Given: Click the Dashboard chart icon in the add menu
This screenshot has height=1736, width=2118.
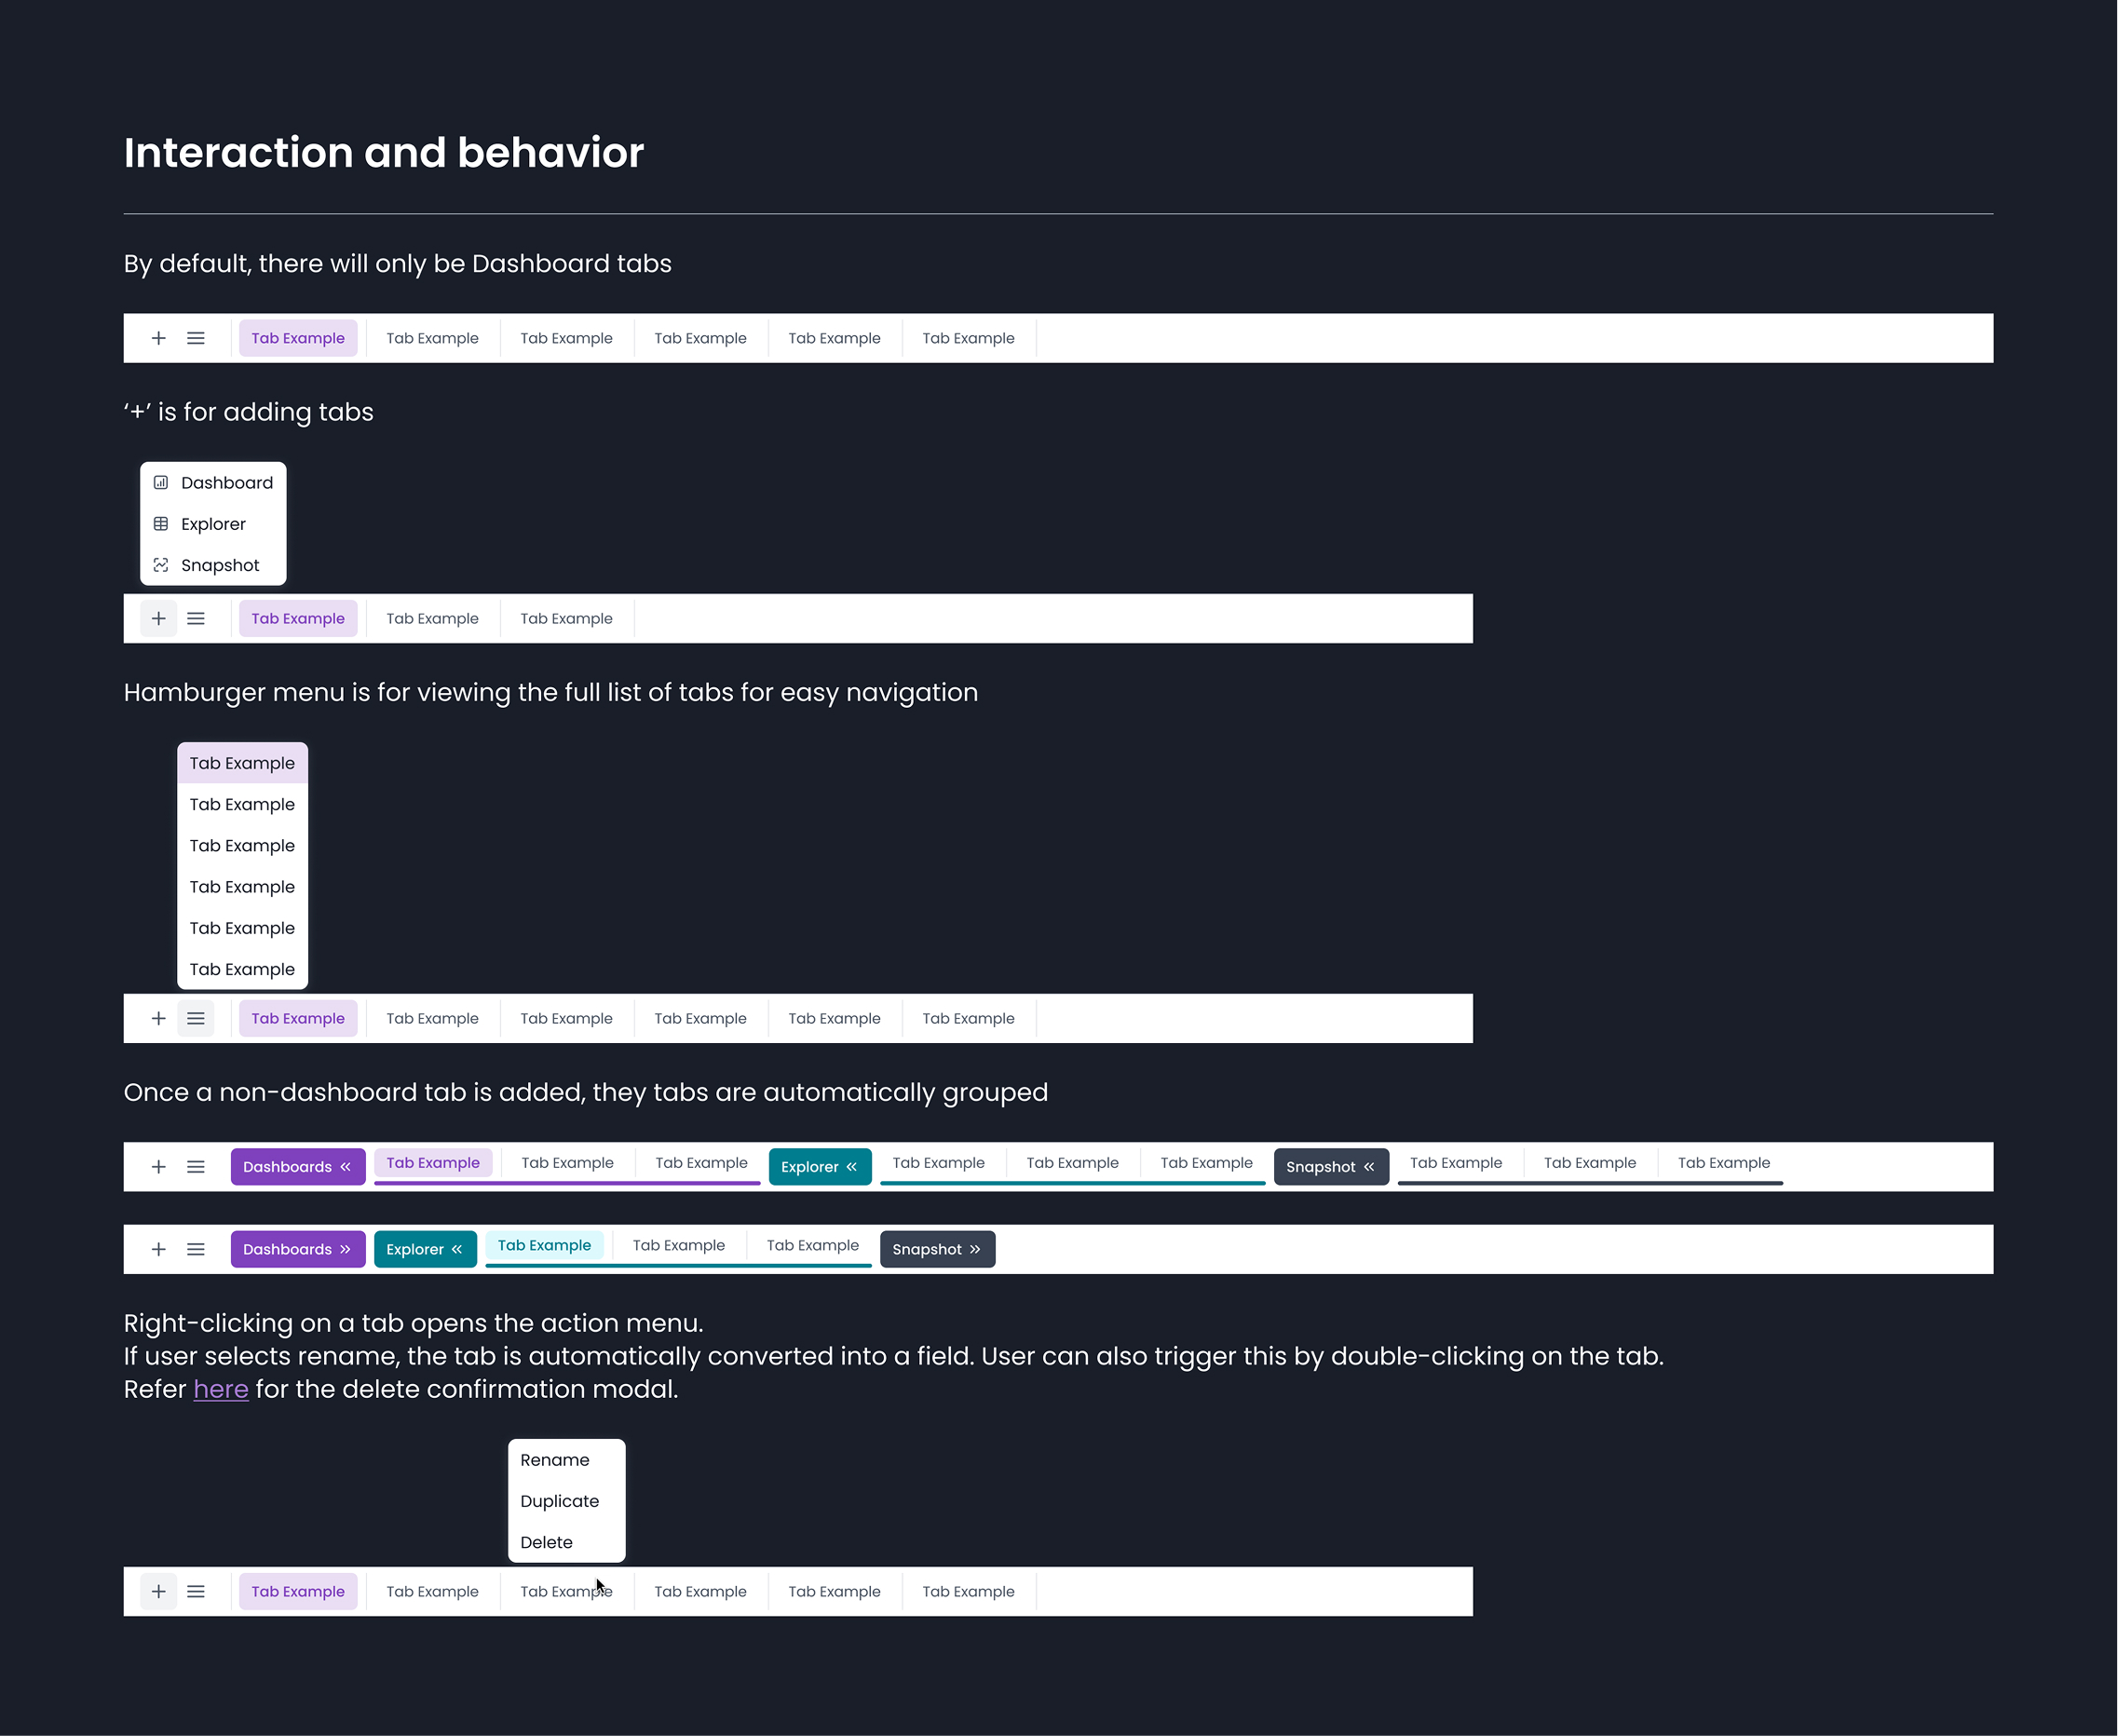Looking at the screenshot, I should click(162, 482).
